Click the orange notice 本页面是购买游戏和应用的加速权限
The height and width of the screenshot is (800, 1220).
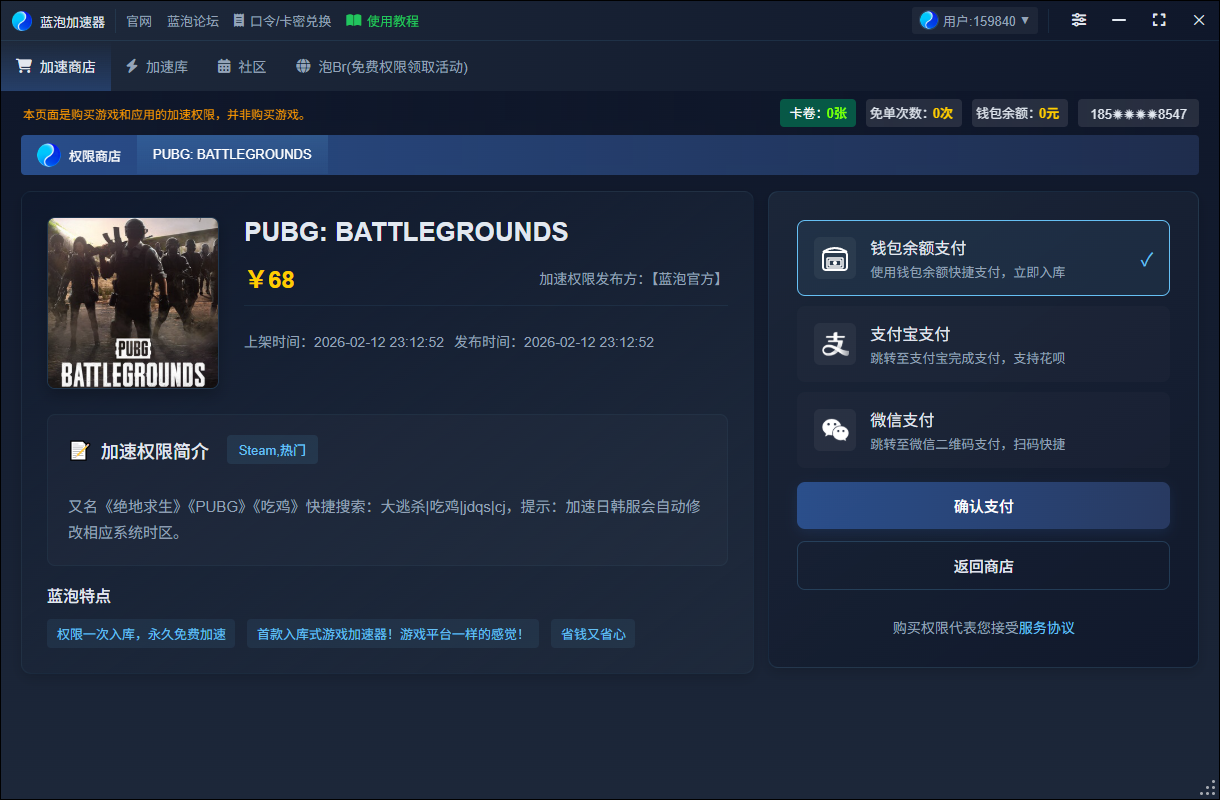164,114
